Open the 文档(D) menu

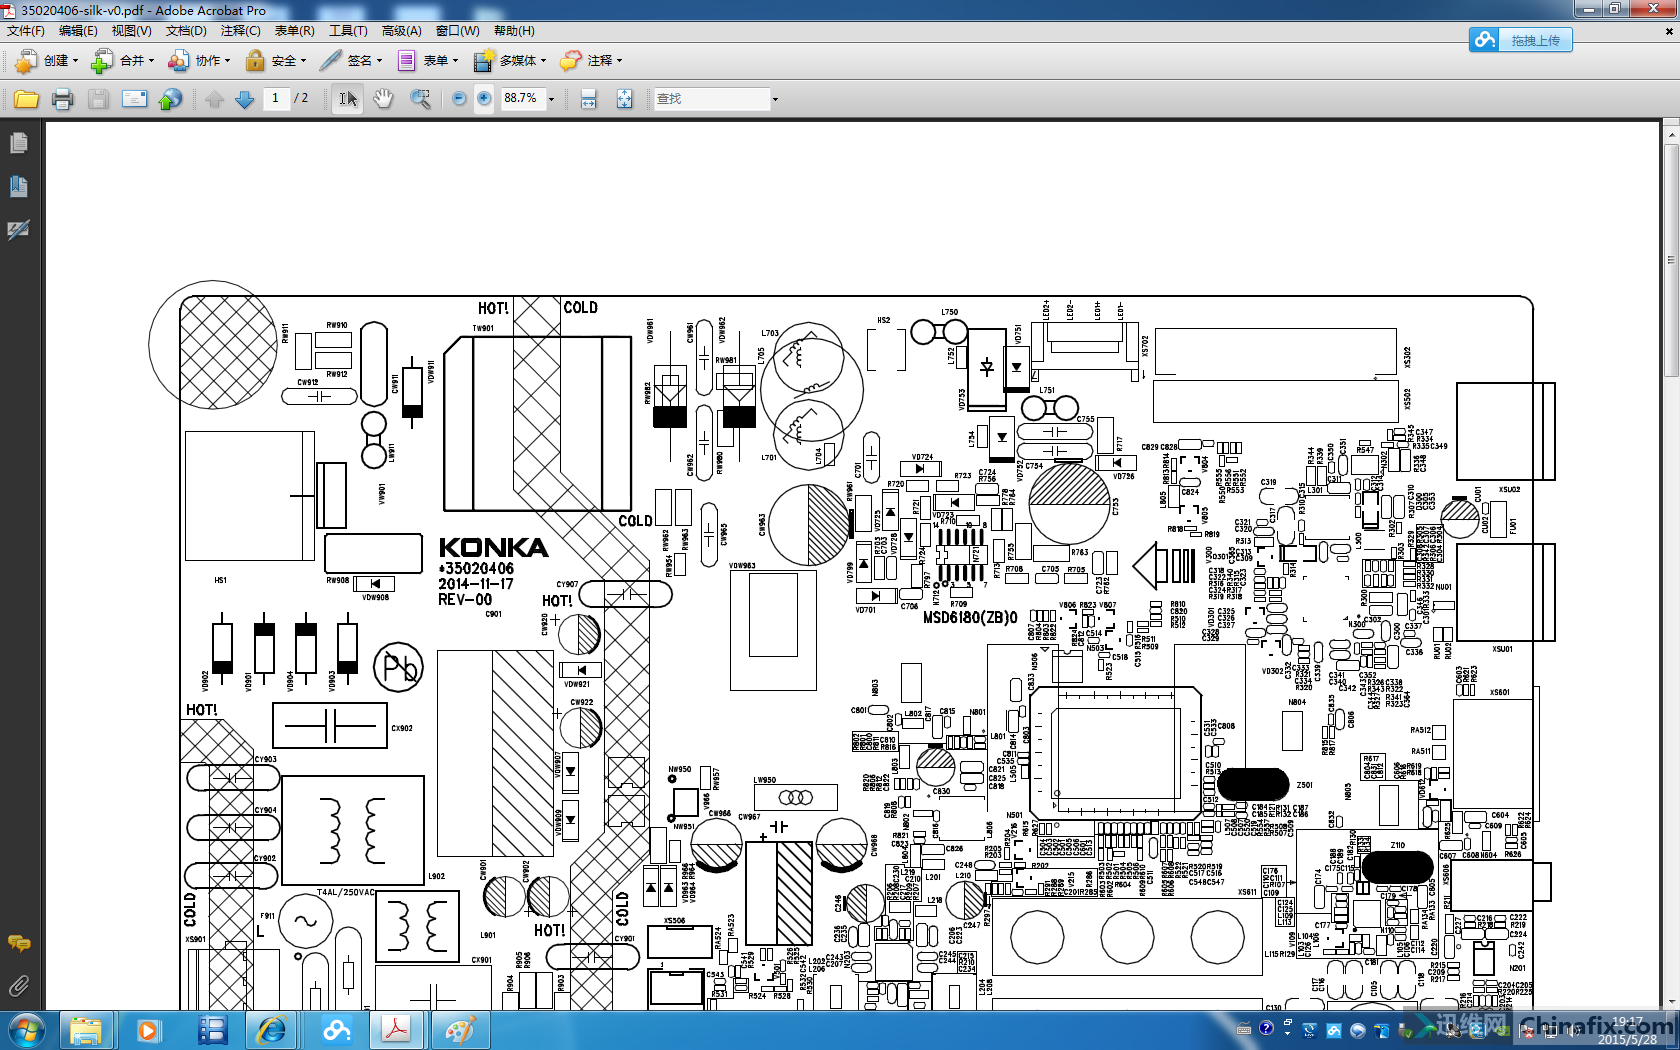coord(186,31)
